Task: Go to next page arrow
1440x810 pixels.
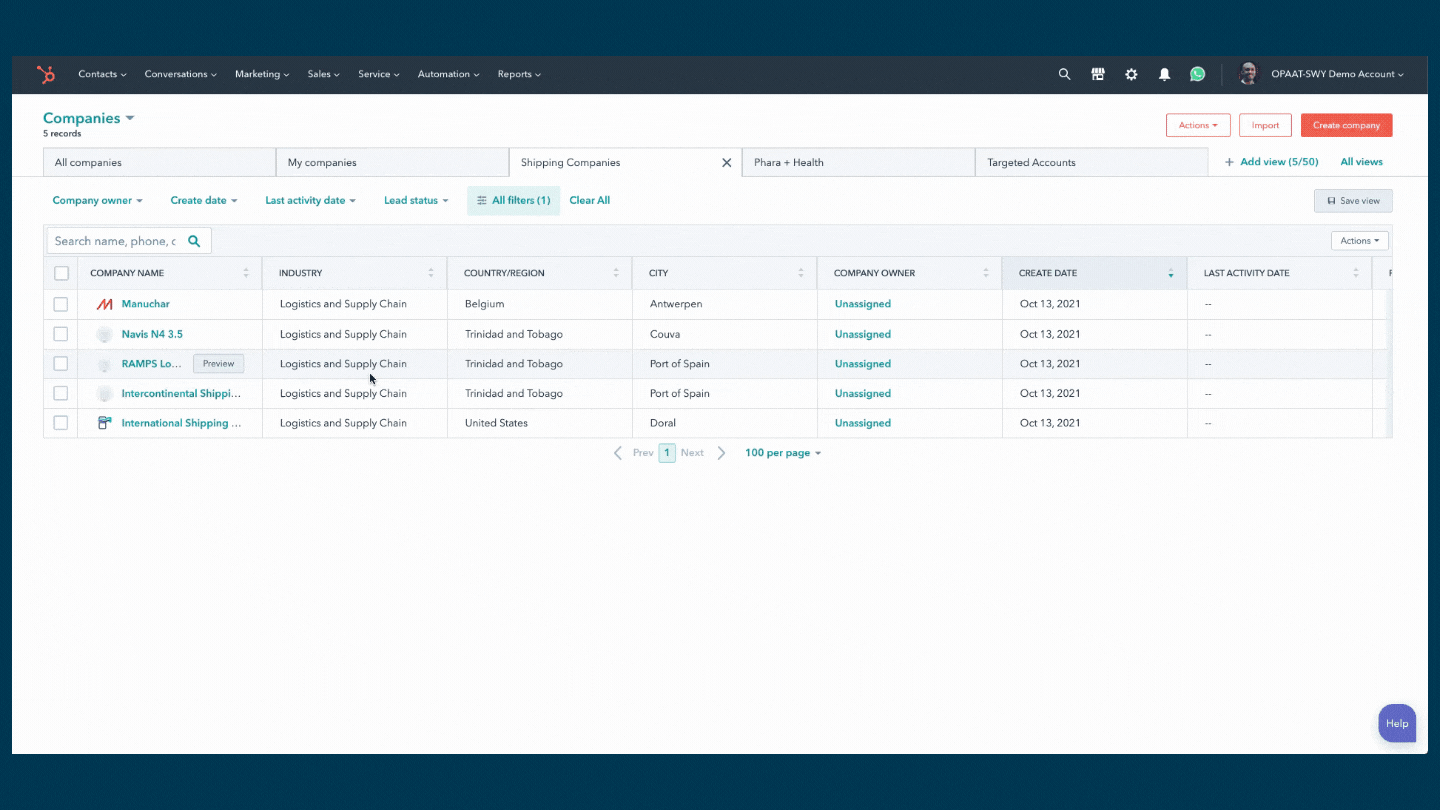Action: pyautogui.click(x=721, y=453)
